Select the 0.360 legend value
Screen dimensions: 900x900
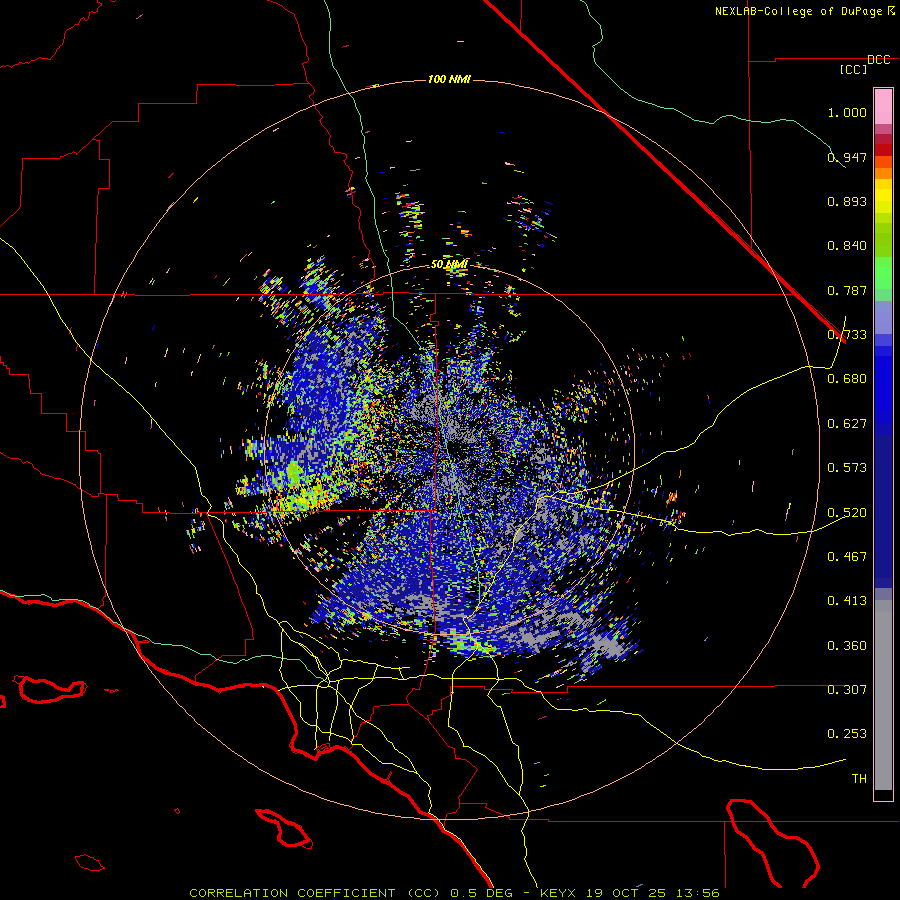847,646
